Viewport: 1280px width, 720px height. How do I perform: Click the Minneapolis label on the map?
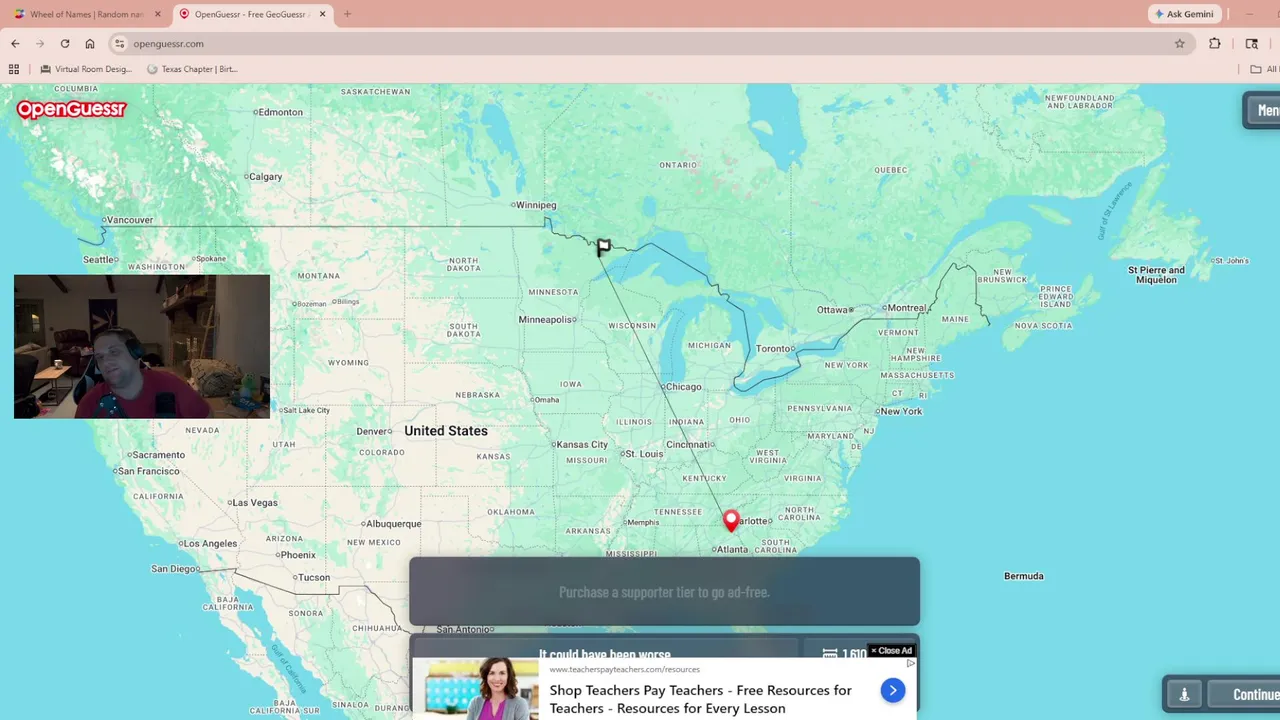point(547,320)
